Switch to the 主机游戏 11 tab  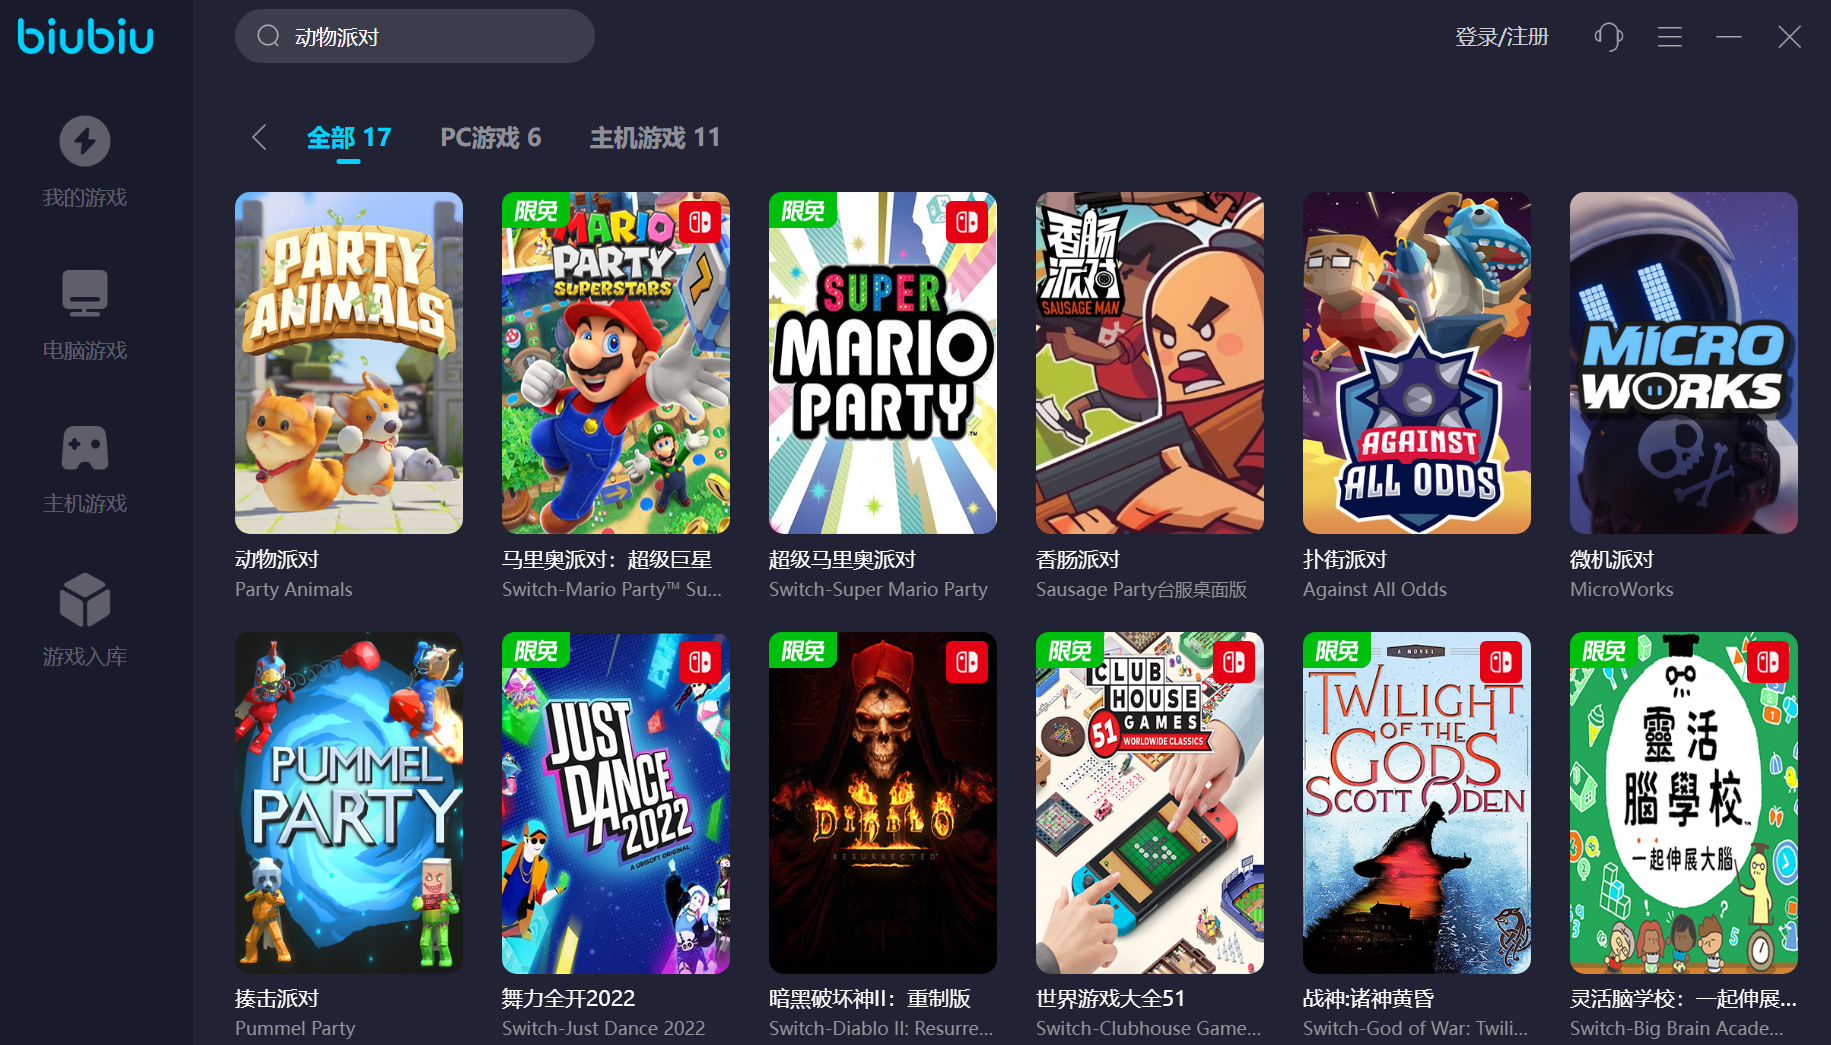(x=654, y=137)
